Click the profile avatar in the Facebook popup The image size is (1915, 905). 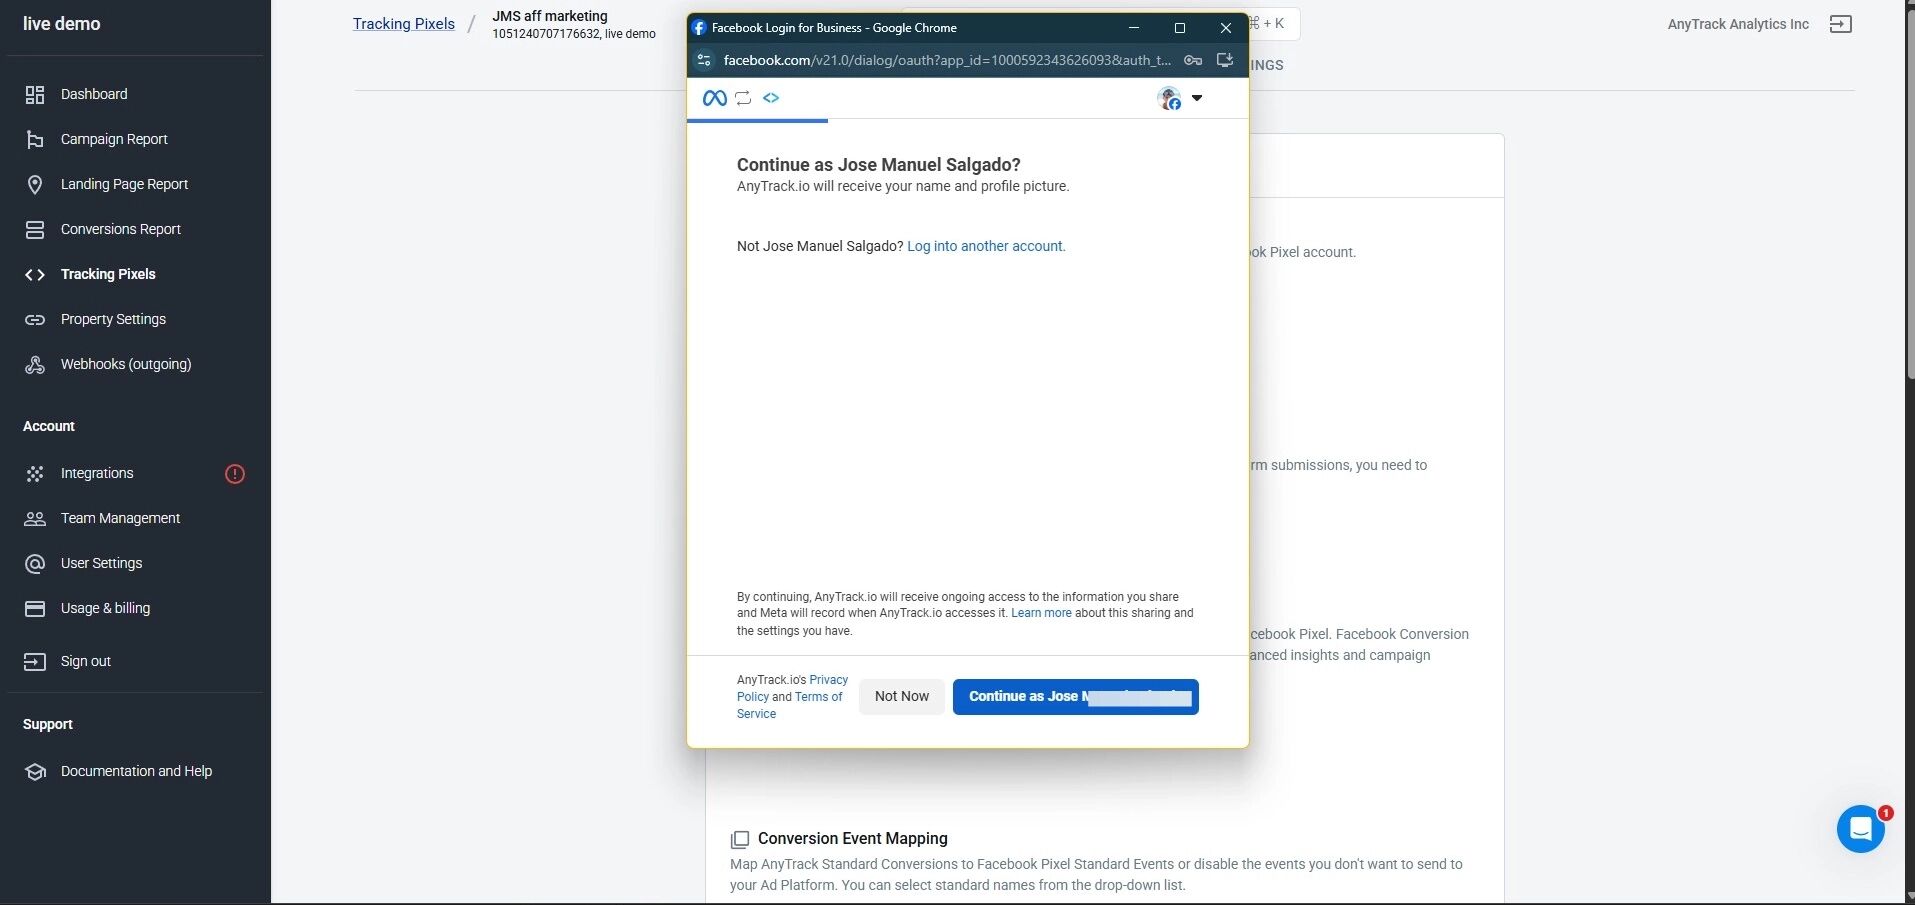point(1169,98)
